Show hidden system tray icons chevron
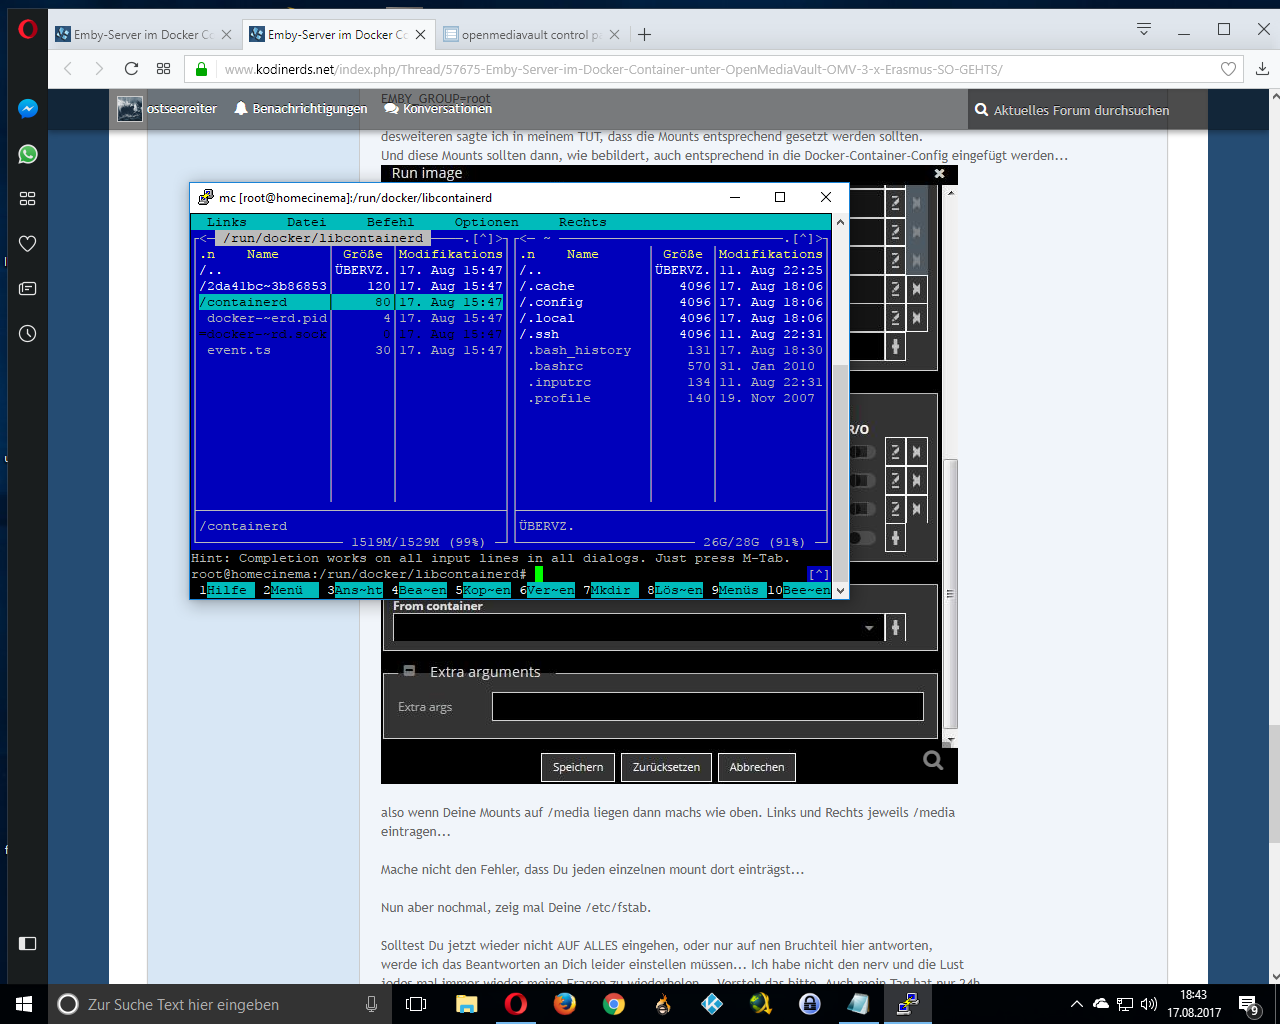The height and width of the screenshot is (1024, 1280). click(1076, 1004)
